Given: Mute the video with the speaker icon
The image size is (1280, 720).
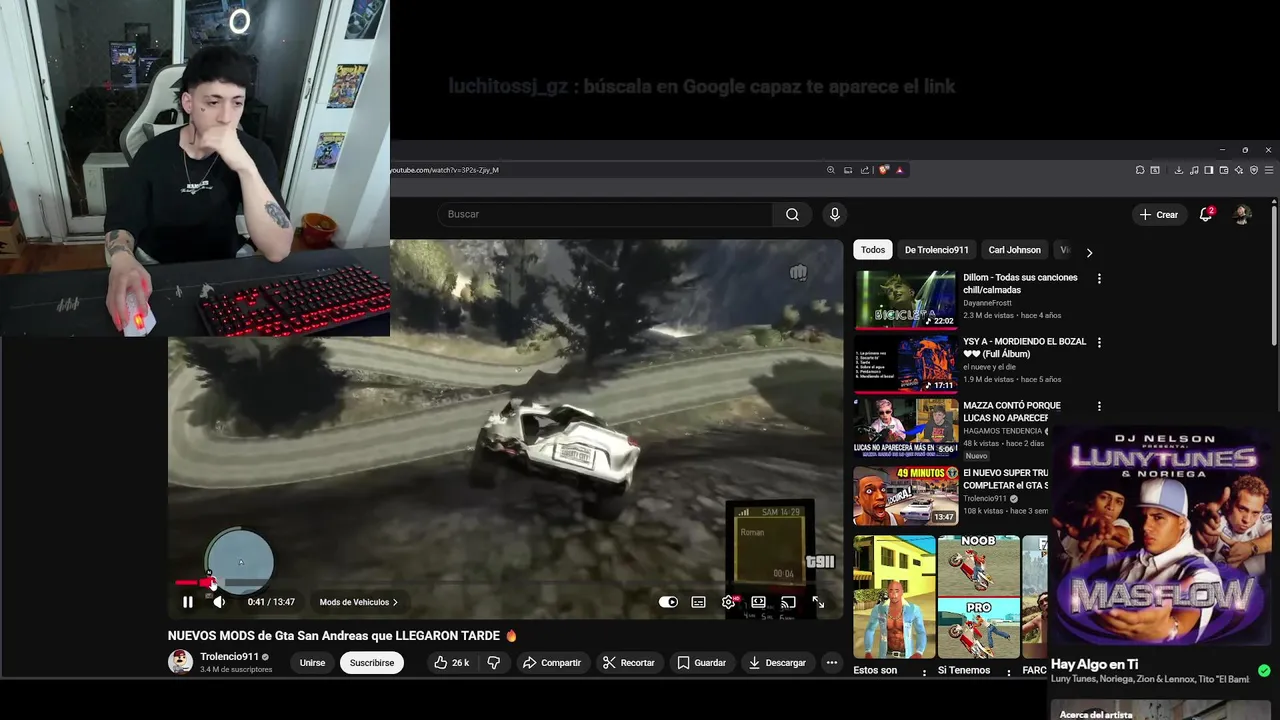Looking at the screenshot, I should pos(219,602).
